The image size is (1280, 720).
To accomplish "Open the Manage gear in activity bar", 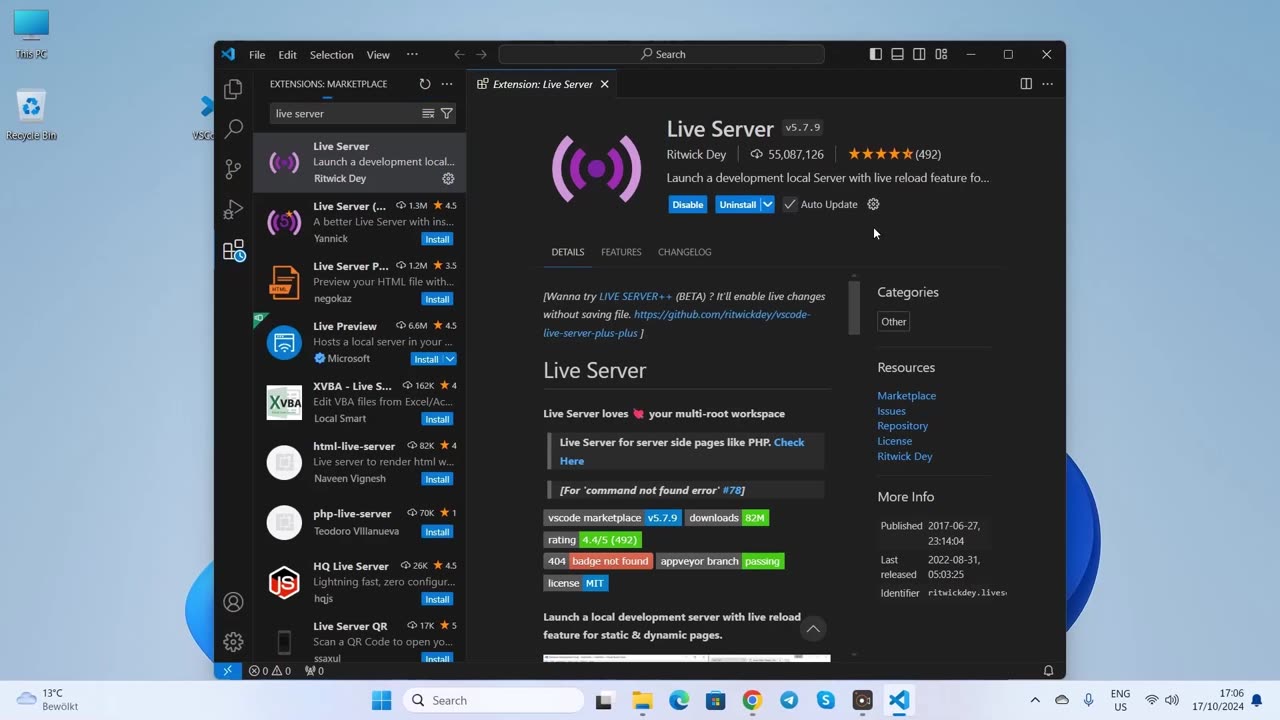I will tap(233, 642).
